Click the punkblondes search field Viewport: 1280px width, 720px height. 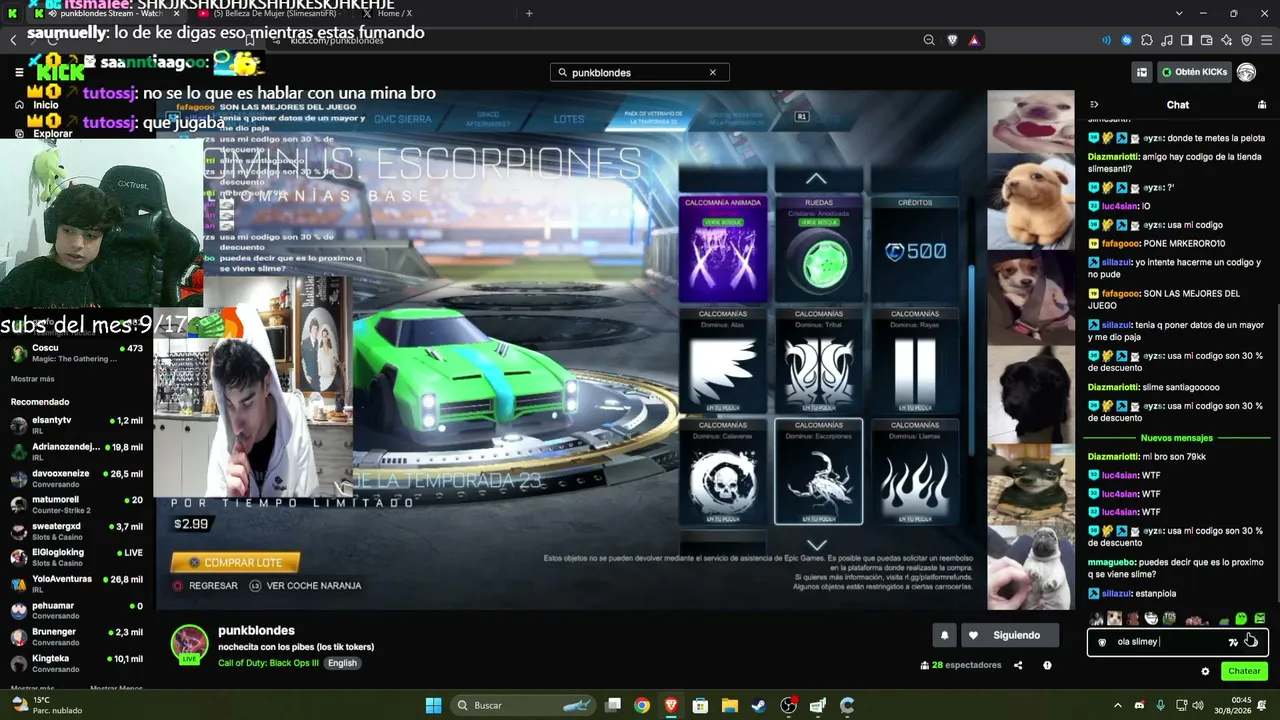tap(639, 72)
